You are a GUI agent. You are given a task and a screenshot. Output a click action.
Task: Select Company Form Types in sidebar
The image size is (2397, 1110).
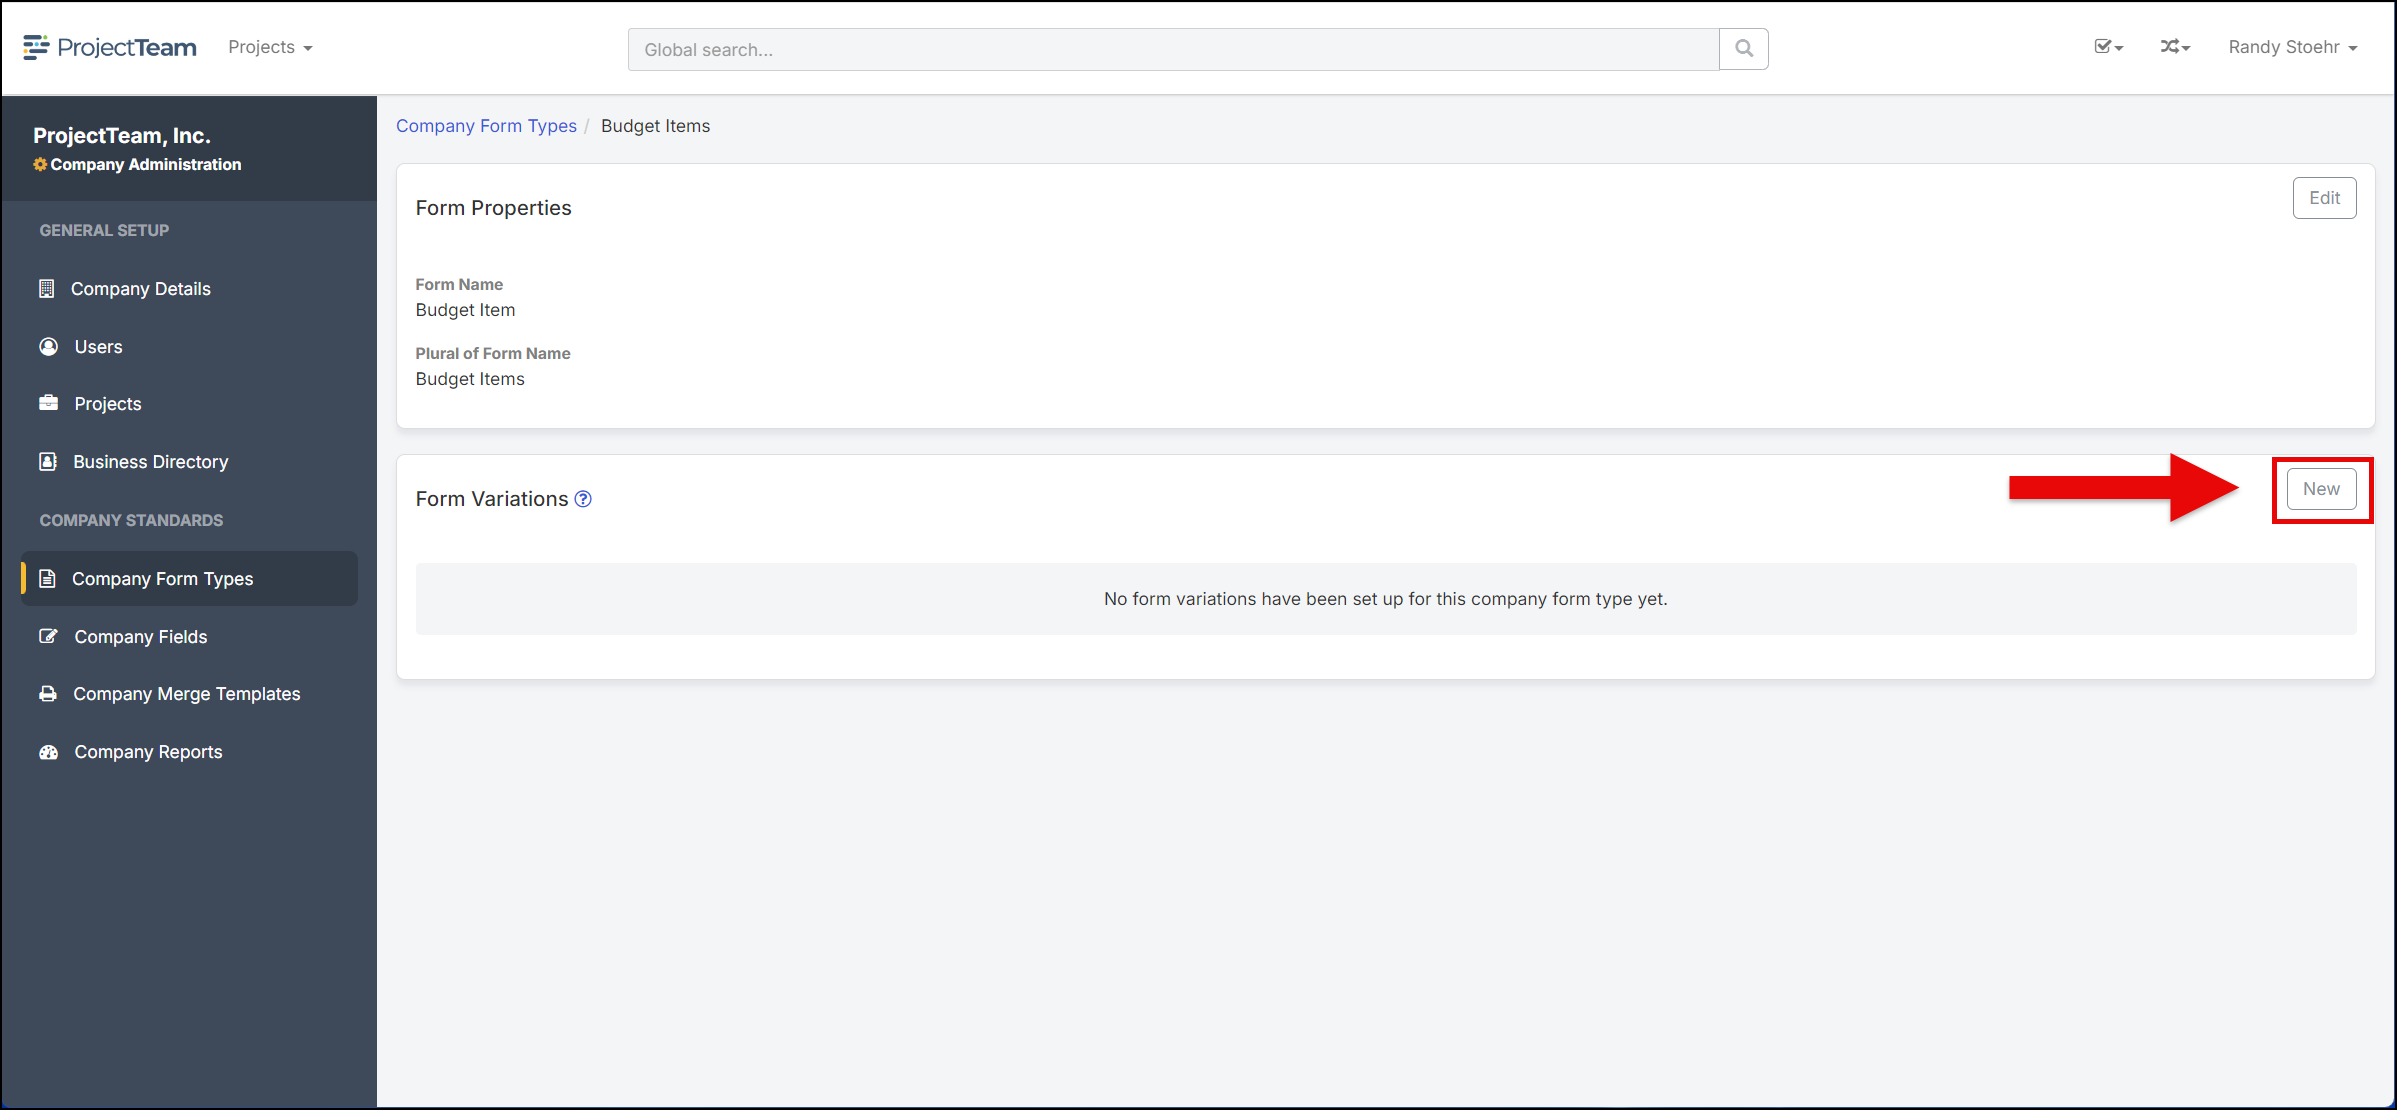[190, 579]
